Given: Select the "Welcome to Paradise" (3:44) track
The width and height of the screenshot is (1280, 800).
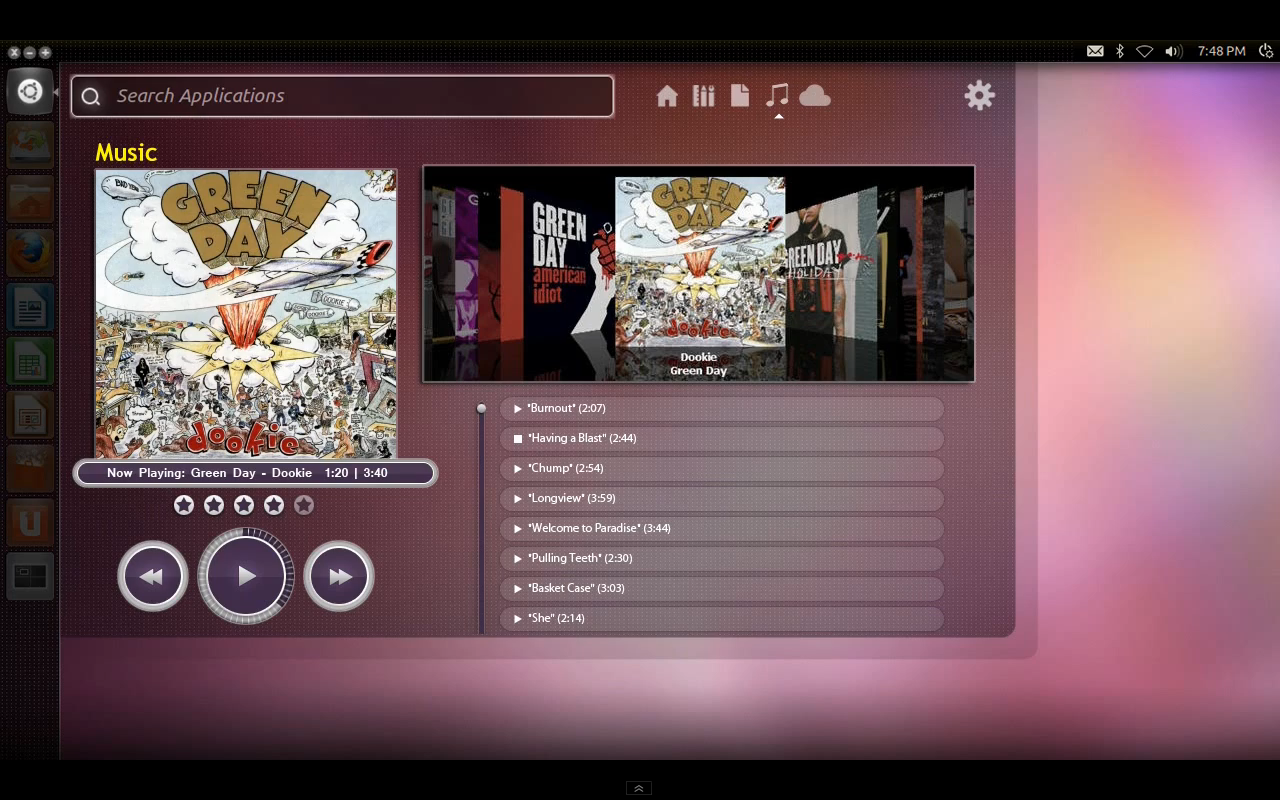Looking at the screenshot, I should click(722, 528).
